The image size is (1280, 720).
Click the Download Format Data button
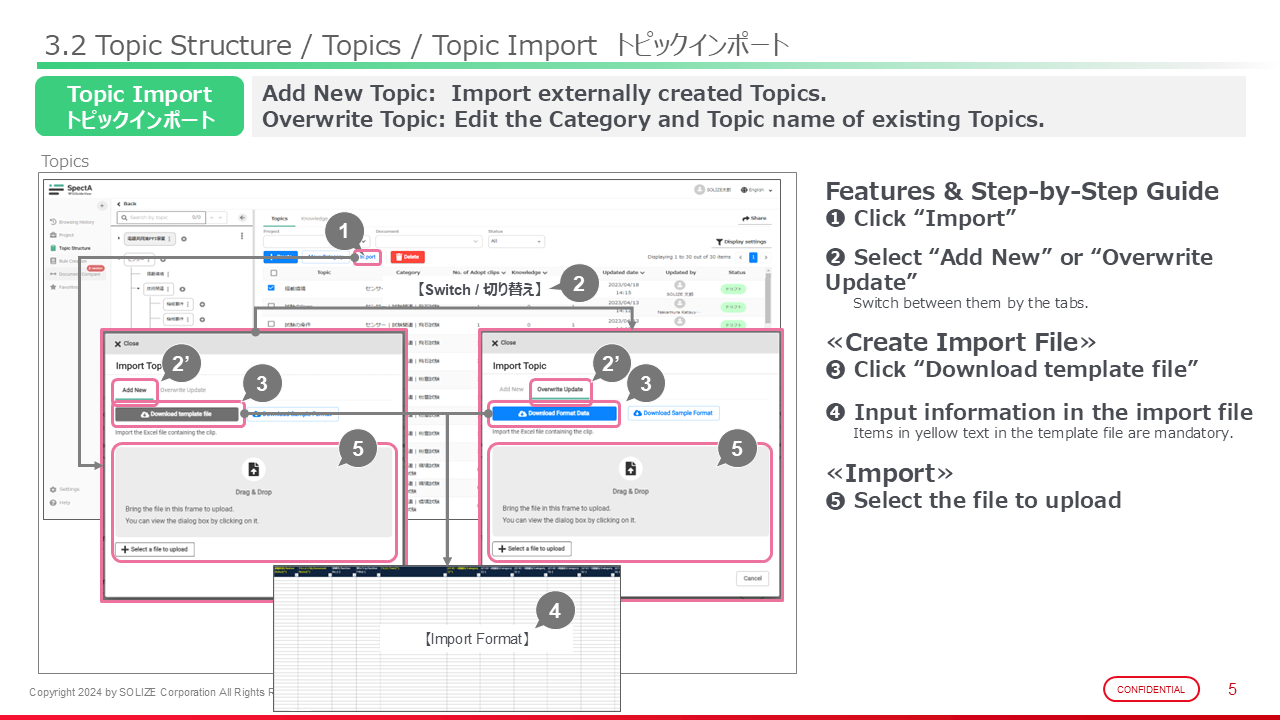(x=554, y=413)
